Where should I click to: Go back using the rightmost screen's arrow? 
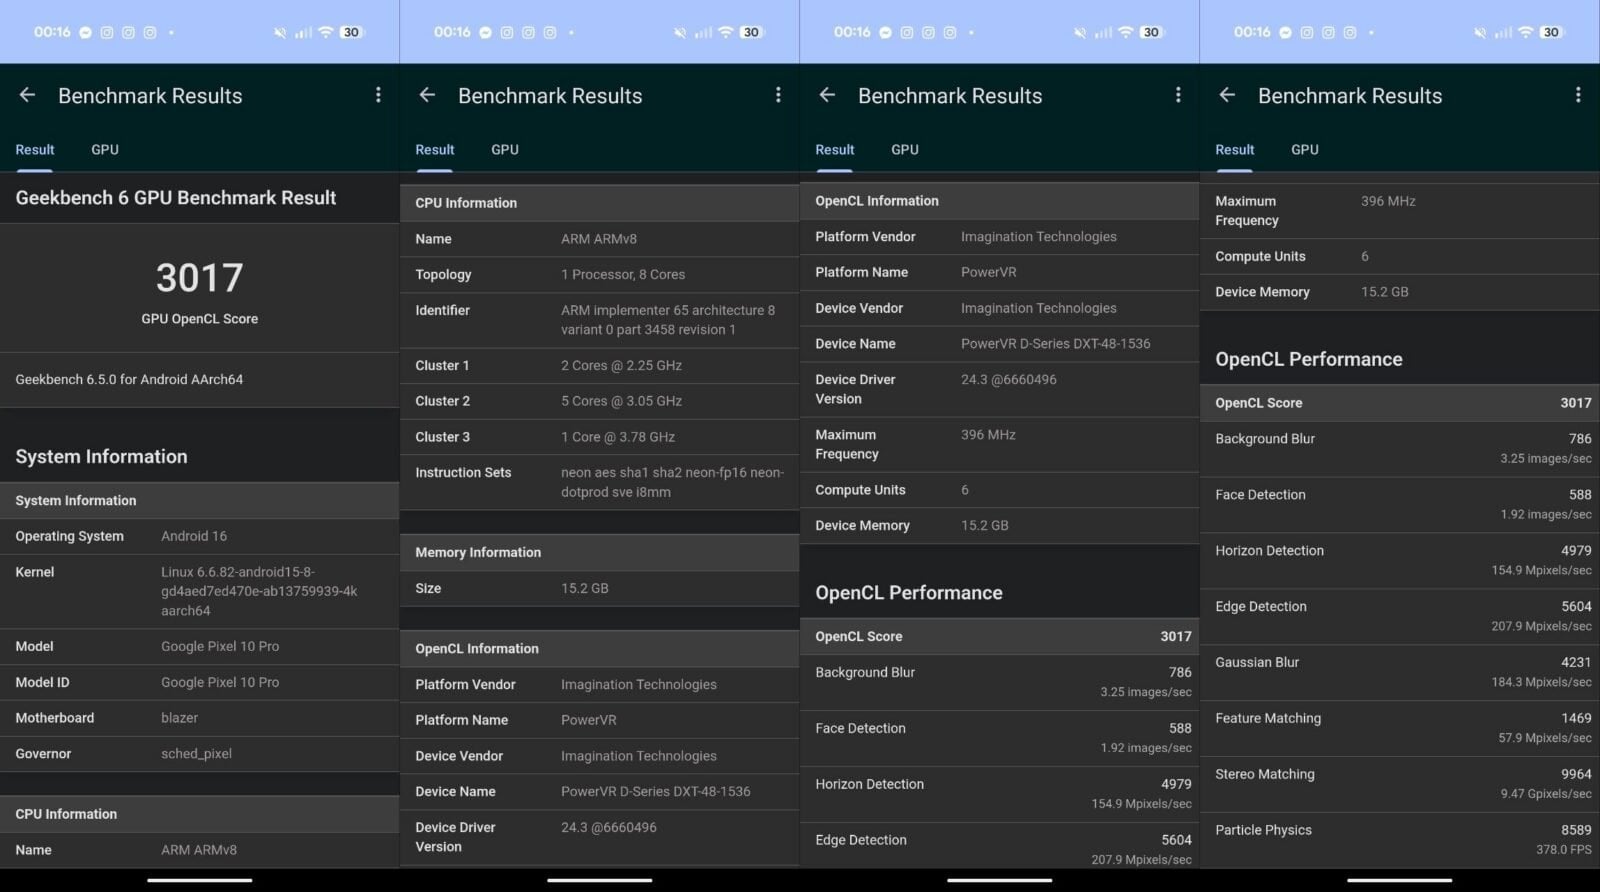[x=1227, y=95]
